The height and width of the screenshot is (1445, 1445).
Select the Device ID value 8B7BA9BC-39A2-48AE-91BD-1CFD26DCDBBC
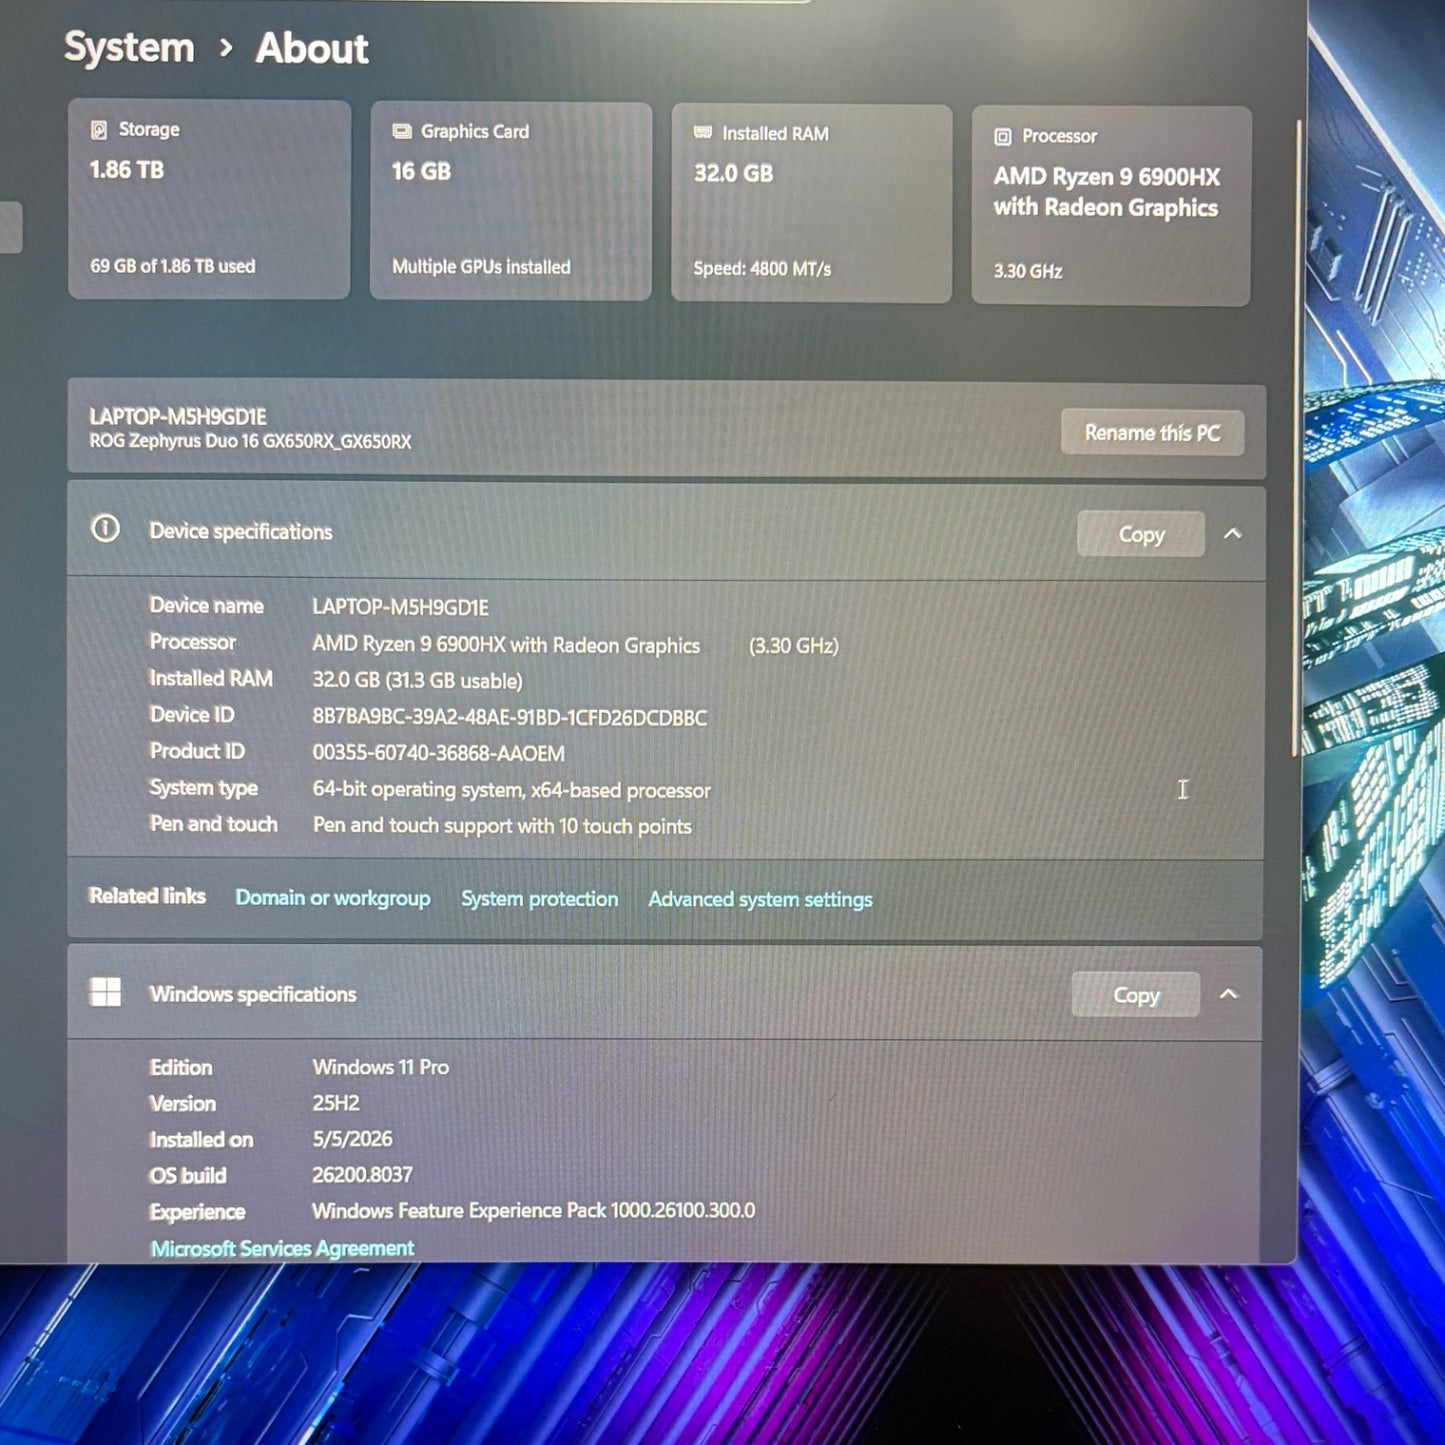[x=510, y=717]
